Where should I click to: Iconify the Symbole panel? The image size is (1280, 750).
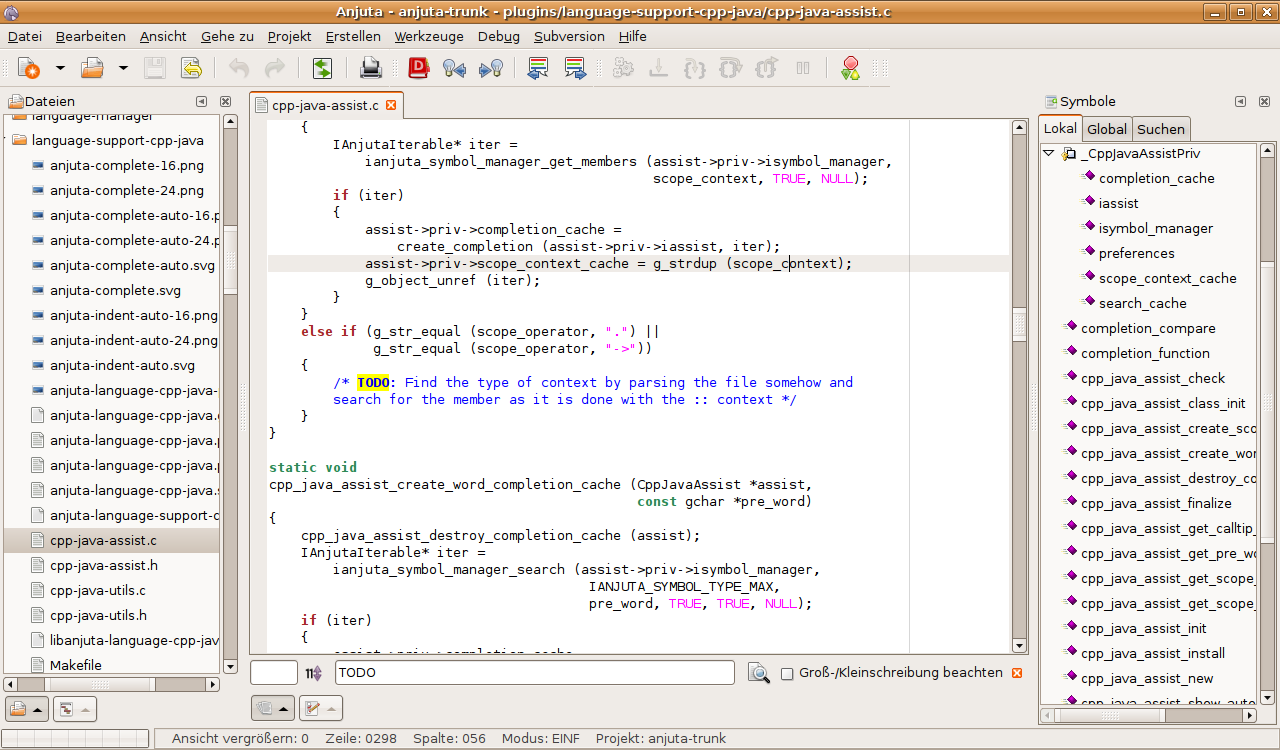tap(1241, 101)
